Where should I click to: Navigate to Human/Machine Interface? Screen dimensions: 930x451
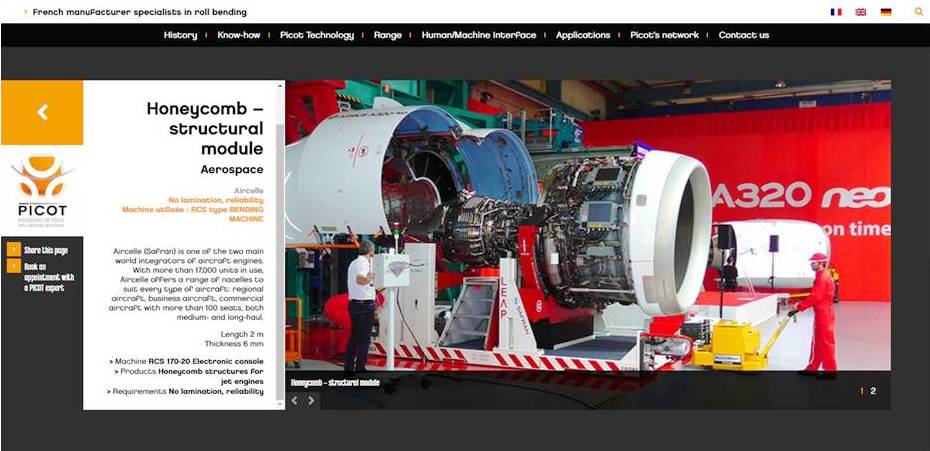click(x=478, y=35)
